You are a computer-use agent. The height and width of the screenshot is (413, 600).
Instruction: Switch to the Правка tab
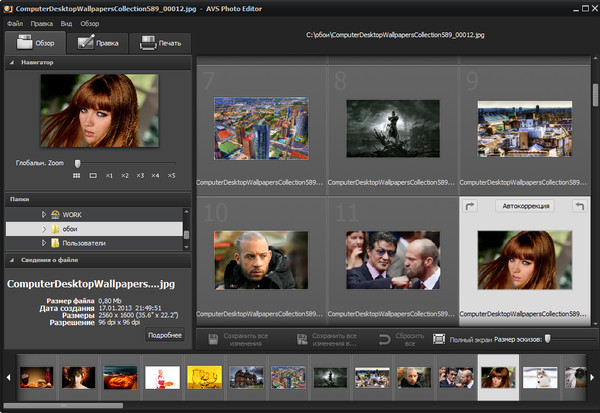[x=96, y=43]
